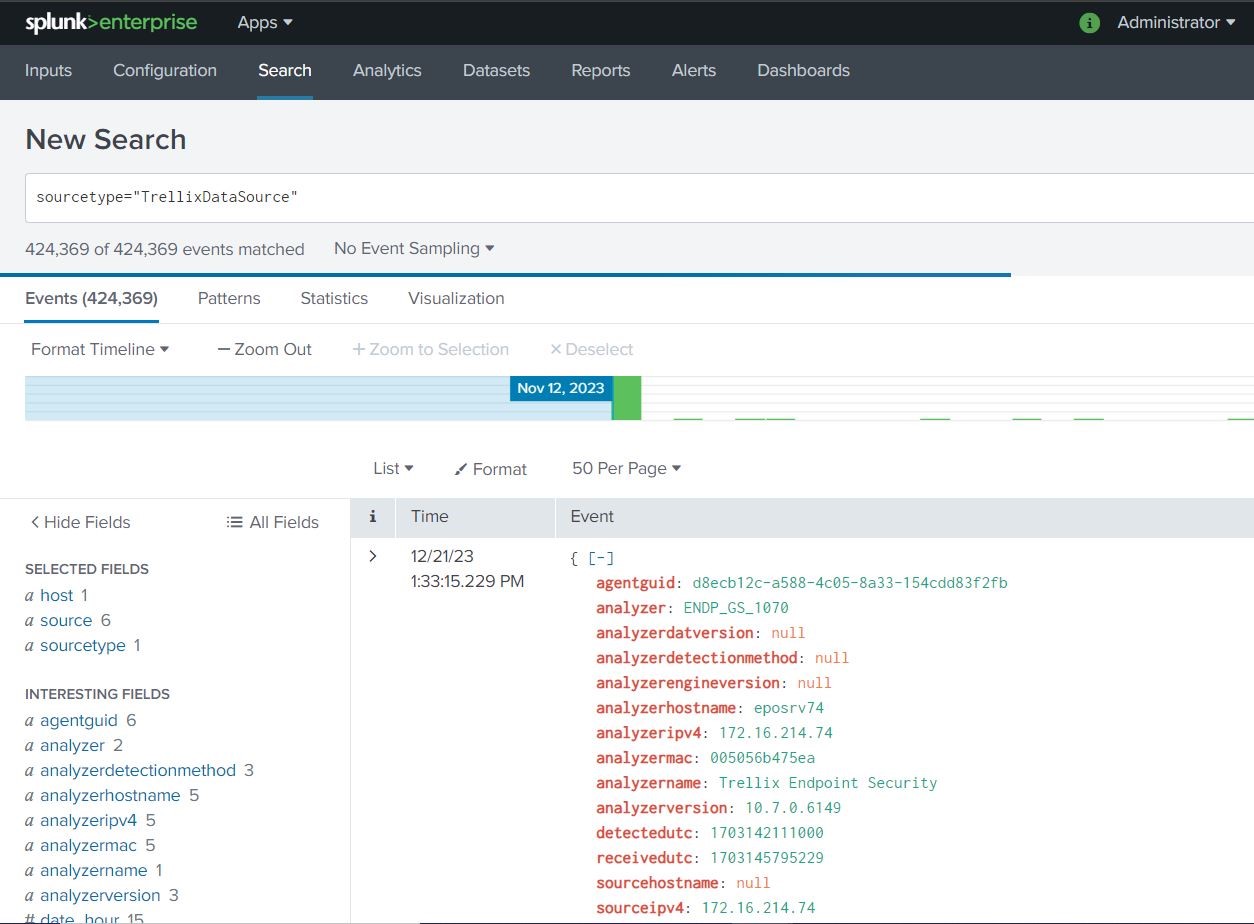Click Zoom to Selection
The image size is (1254, 924).
431,349
